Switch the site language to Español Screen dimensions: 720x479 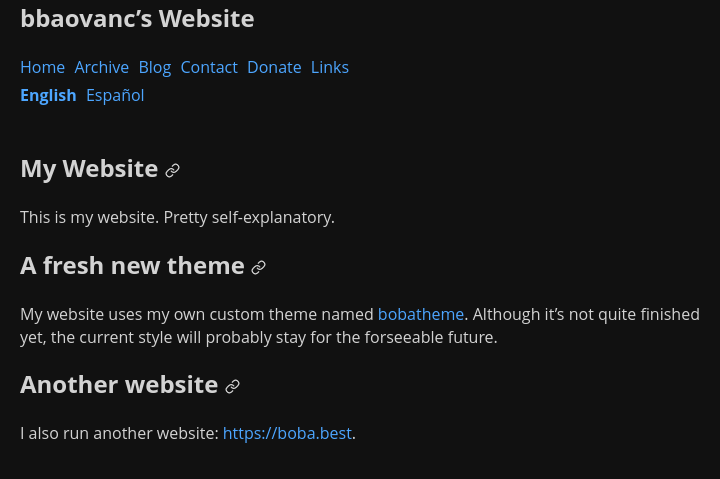[x=115, y=95]
